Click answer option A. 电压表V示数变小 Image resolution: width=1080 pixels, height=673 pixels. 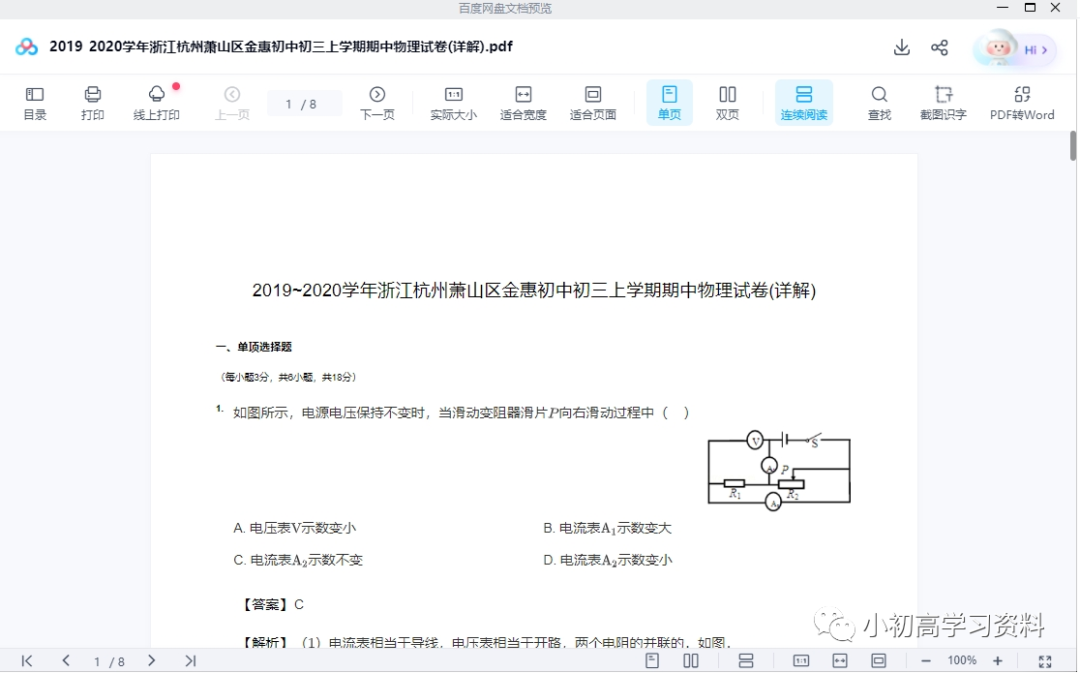pyautogui.click(x=295, y=528)
